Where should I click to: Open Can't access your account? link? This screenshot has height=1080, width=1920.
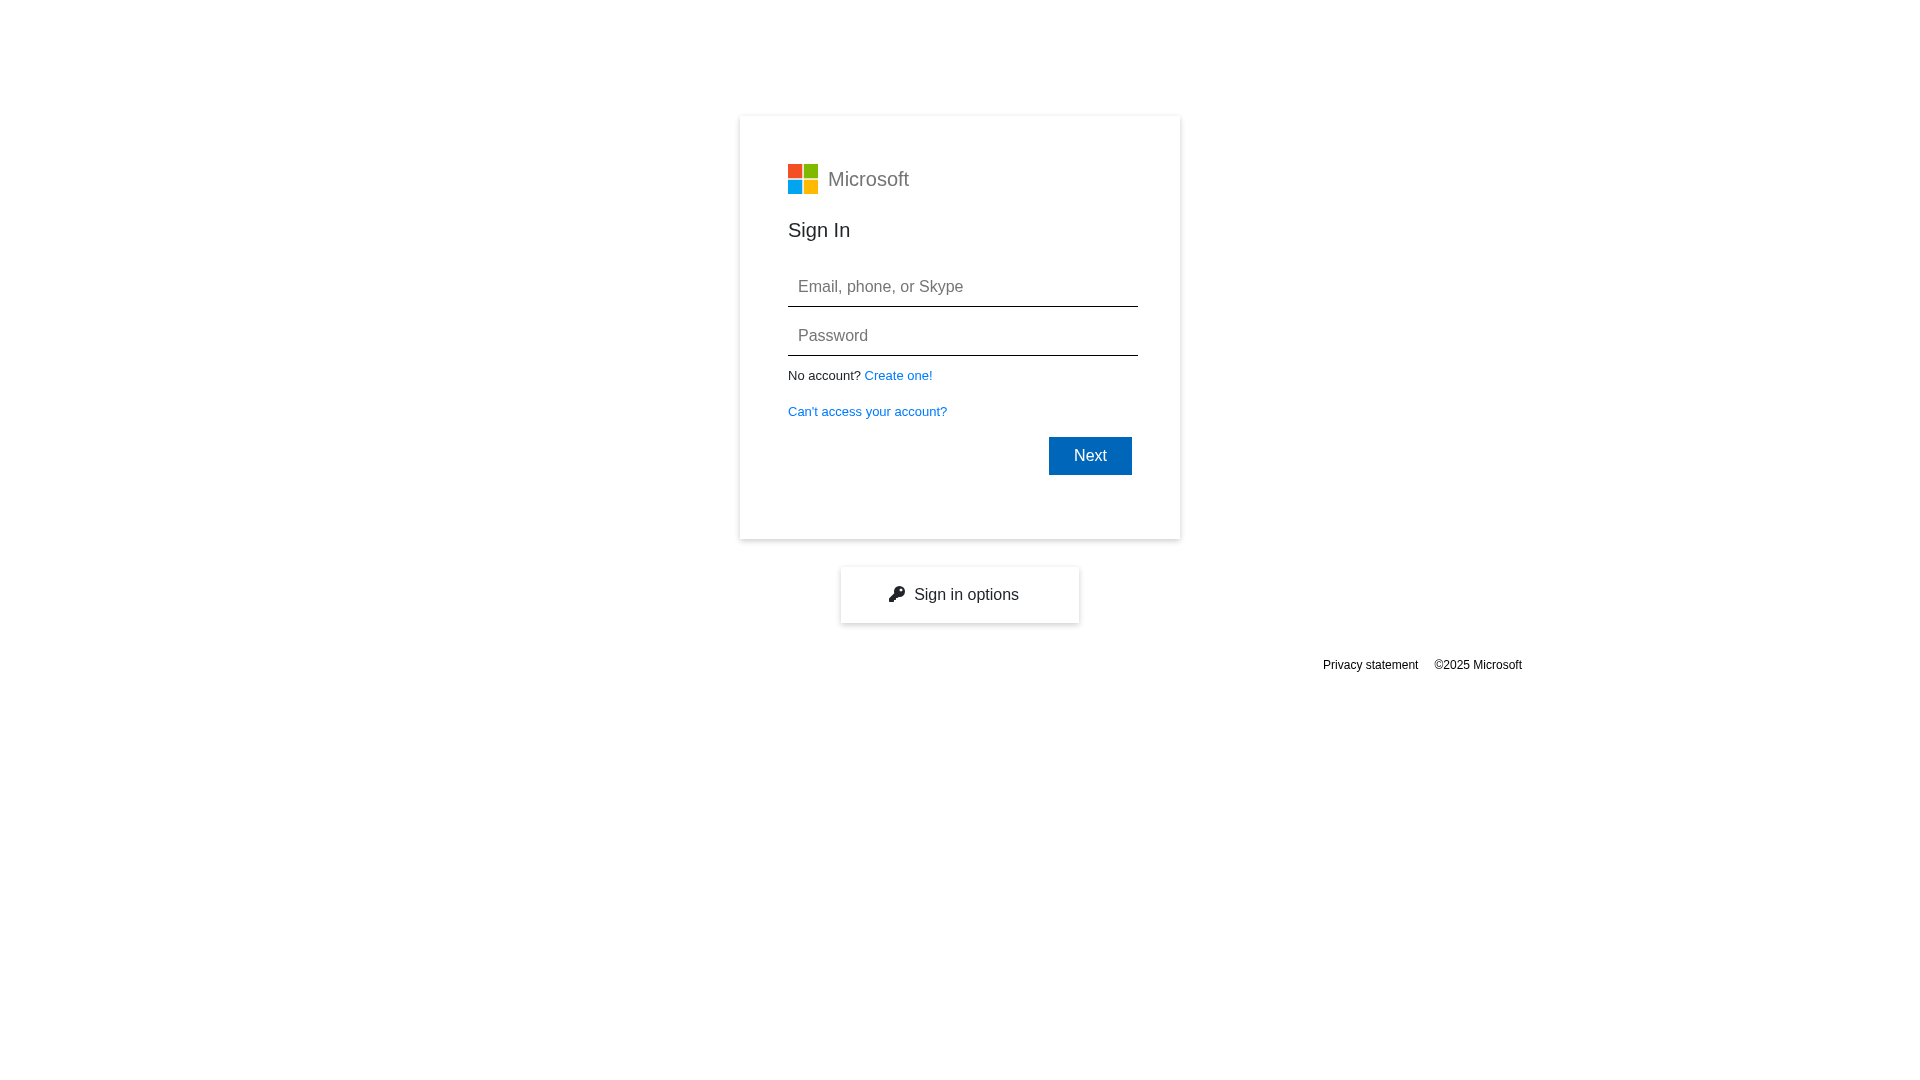(867, 412)
